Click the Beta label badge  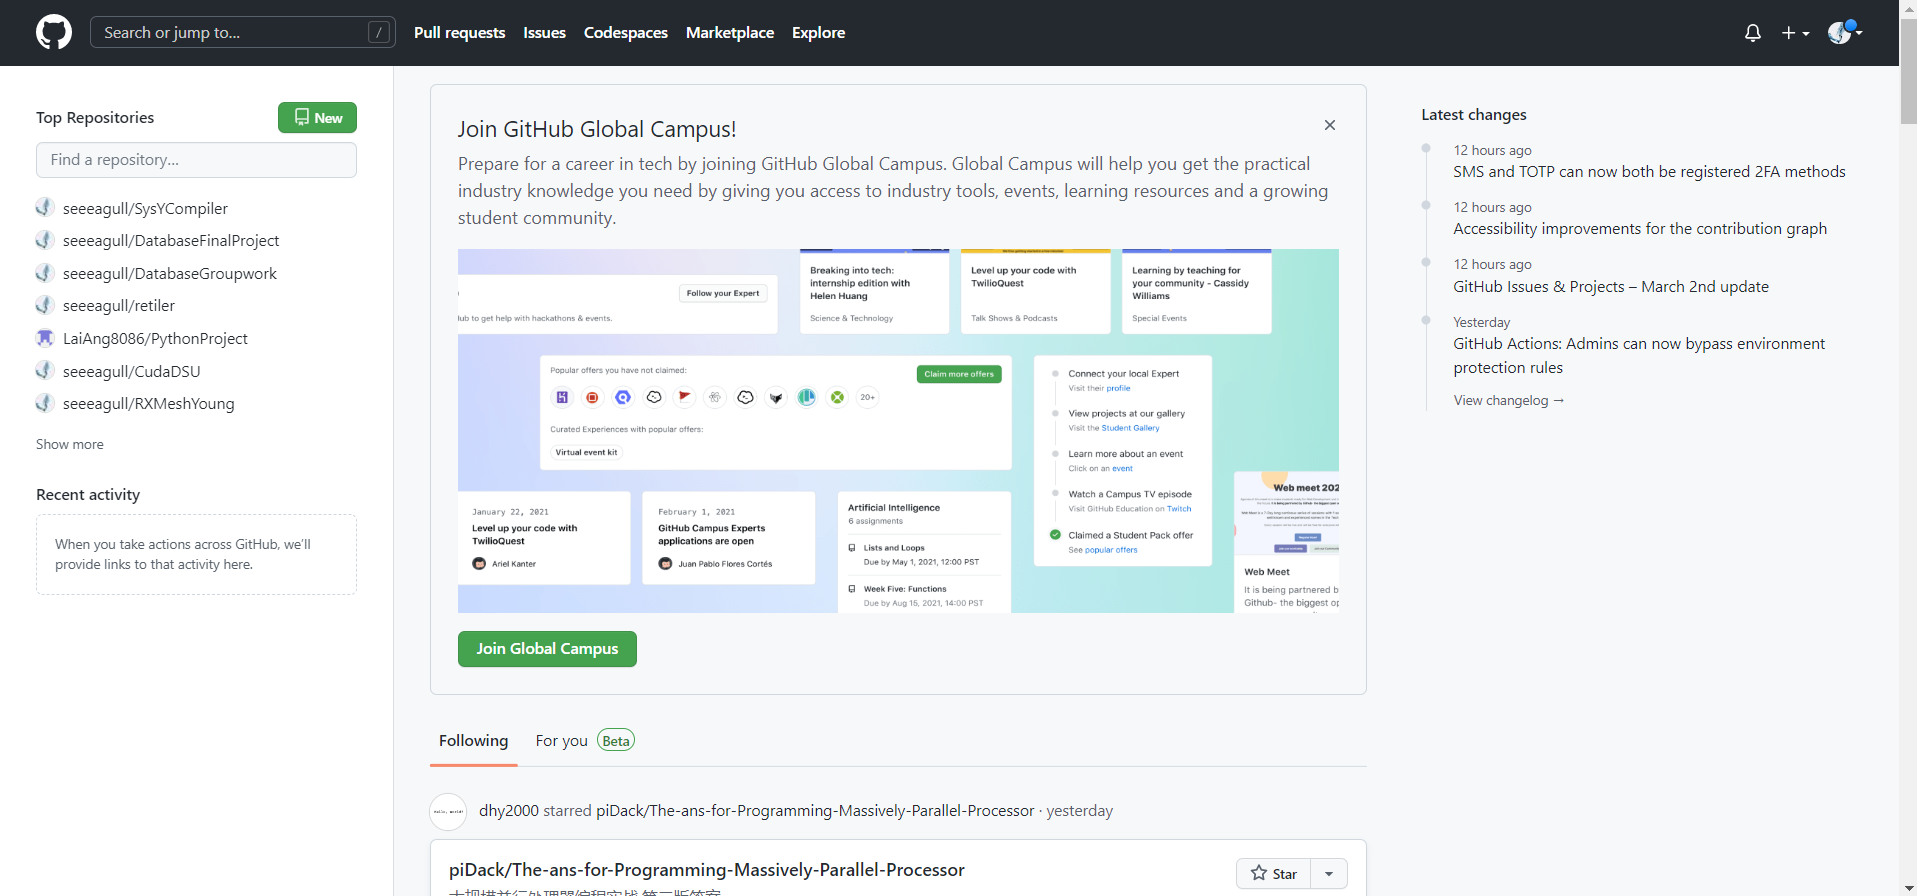(x=616, y=741)
